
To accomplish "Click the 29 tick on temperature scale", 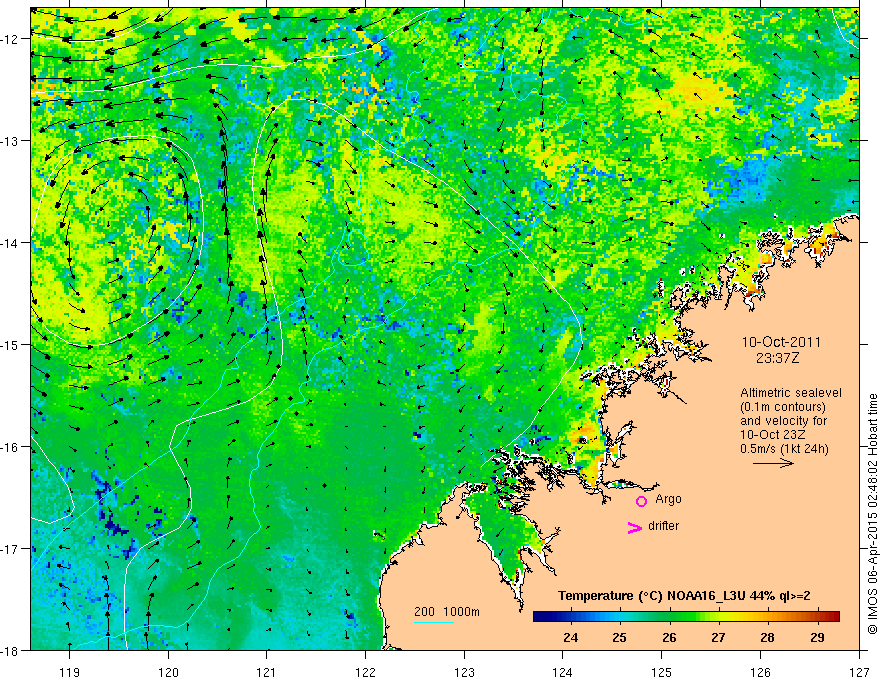I will tap(817, 637).
